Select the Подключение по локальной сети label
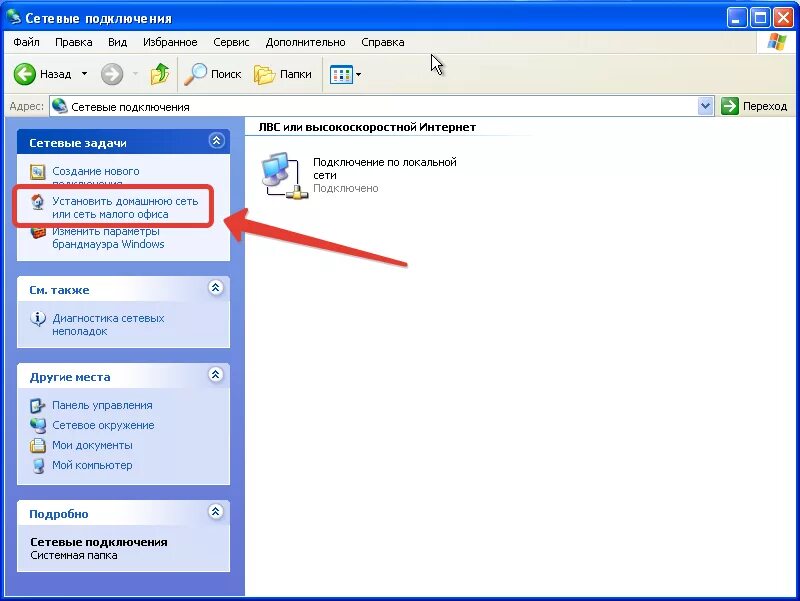 [385, 168]
